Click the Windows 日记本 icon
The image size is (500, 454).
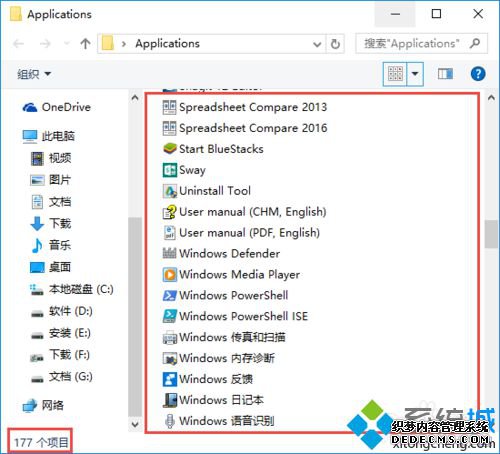[169, 400]
